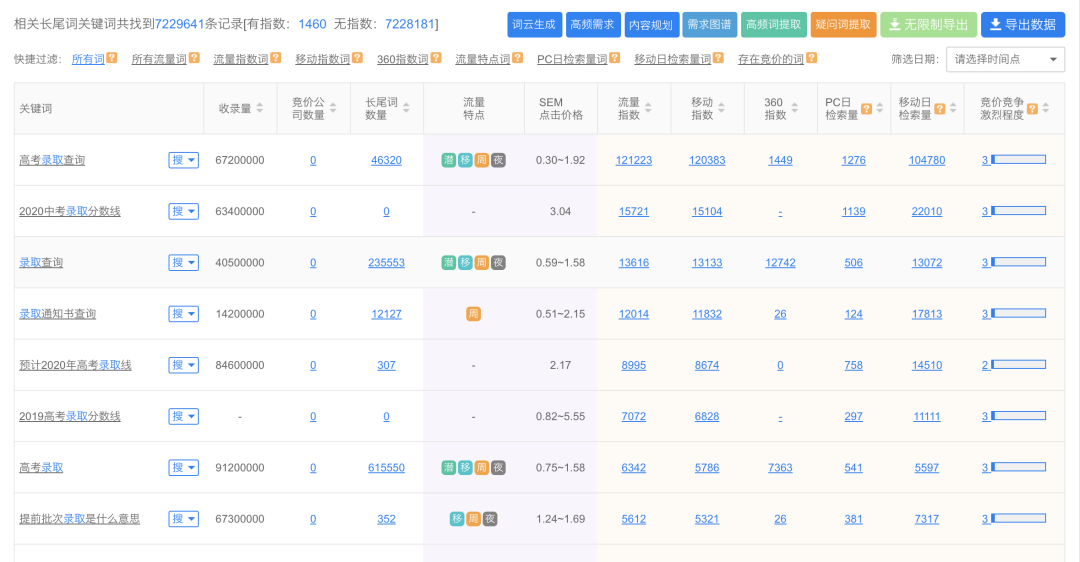Click 移 traffic tag in 提前批次录取是什么意思 row
The height and width of the screenshot is (562, 1080).
click(457, 519)
